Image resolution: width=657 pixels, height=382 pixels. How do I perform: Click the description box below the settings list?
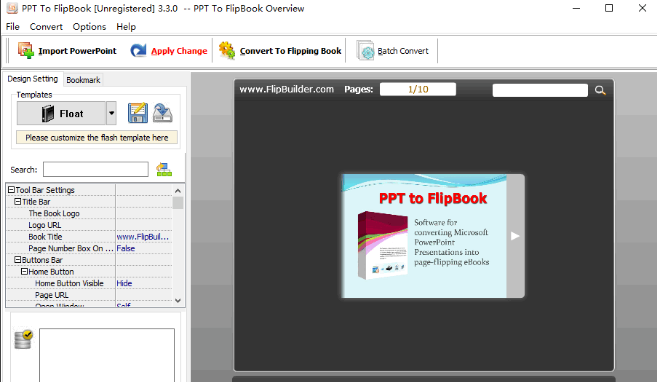107,355
